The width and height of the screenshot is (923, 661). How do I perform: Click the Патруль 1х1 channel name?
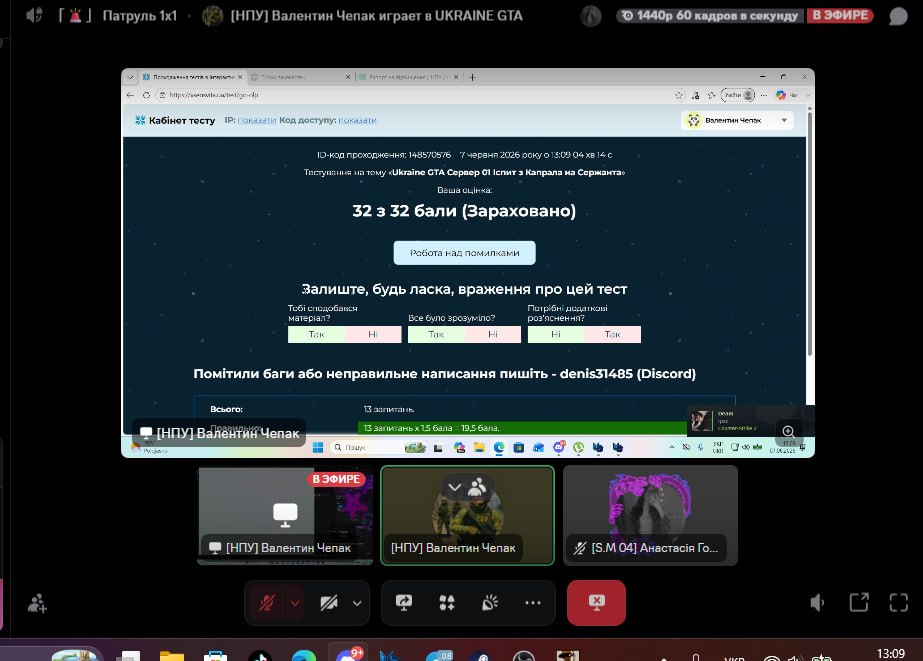140,16
